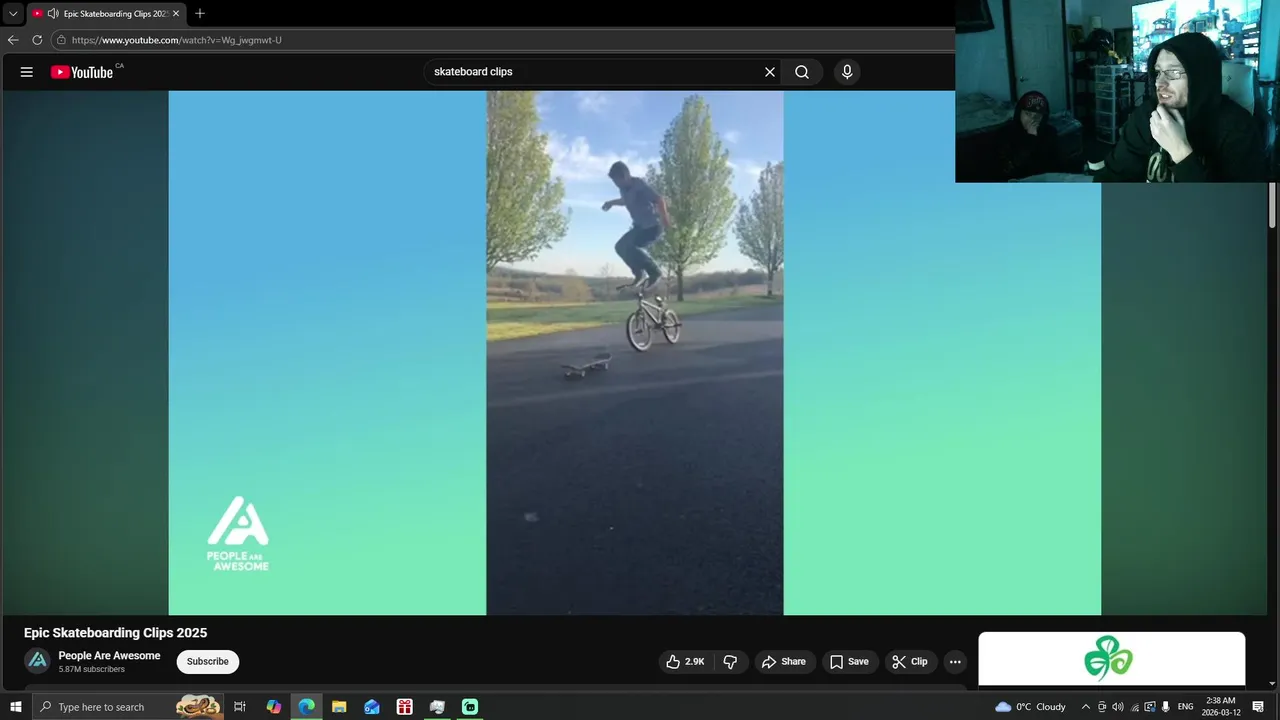Dislike the video with thumbs-down
This screenshot has height=720, width=1280.
[x=731, y=661]
